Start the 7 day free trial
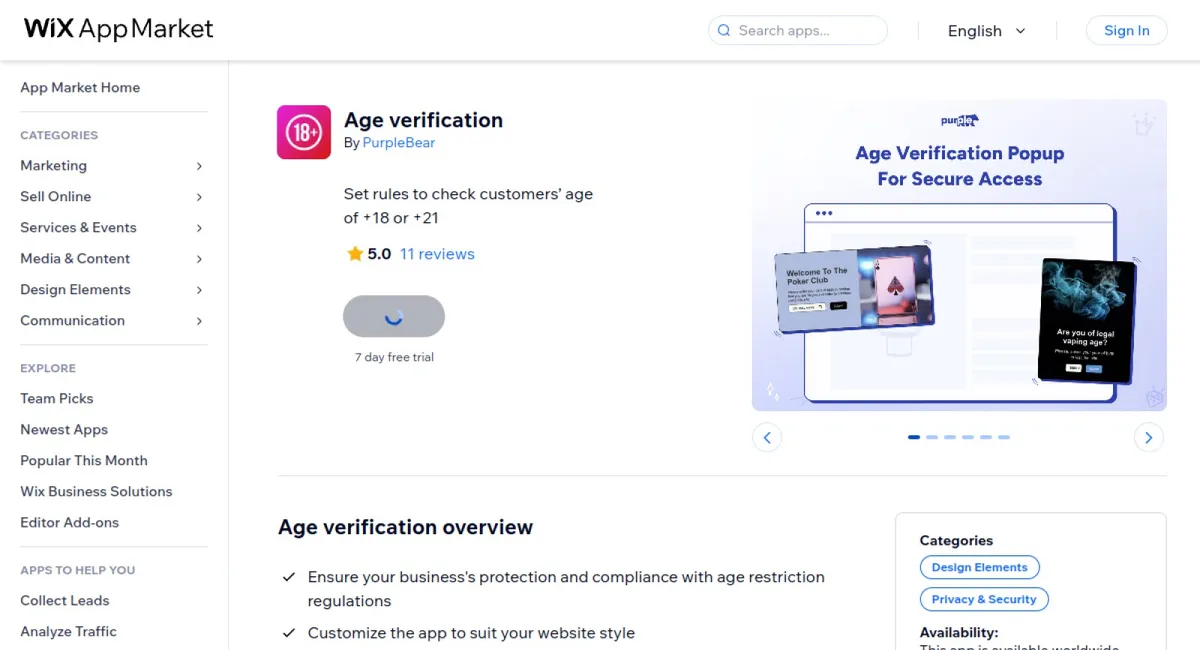The width and height of the screenshot is (1200, 650). point(394,316)
